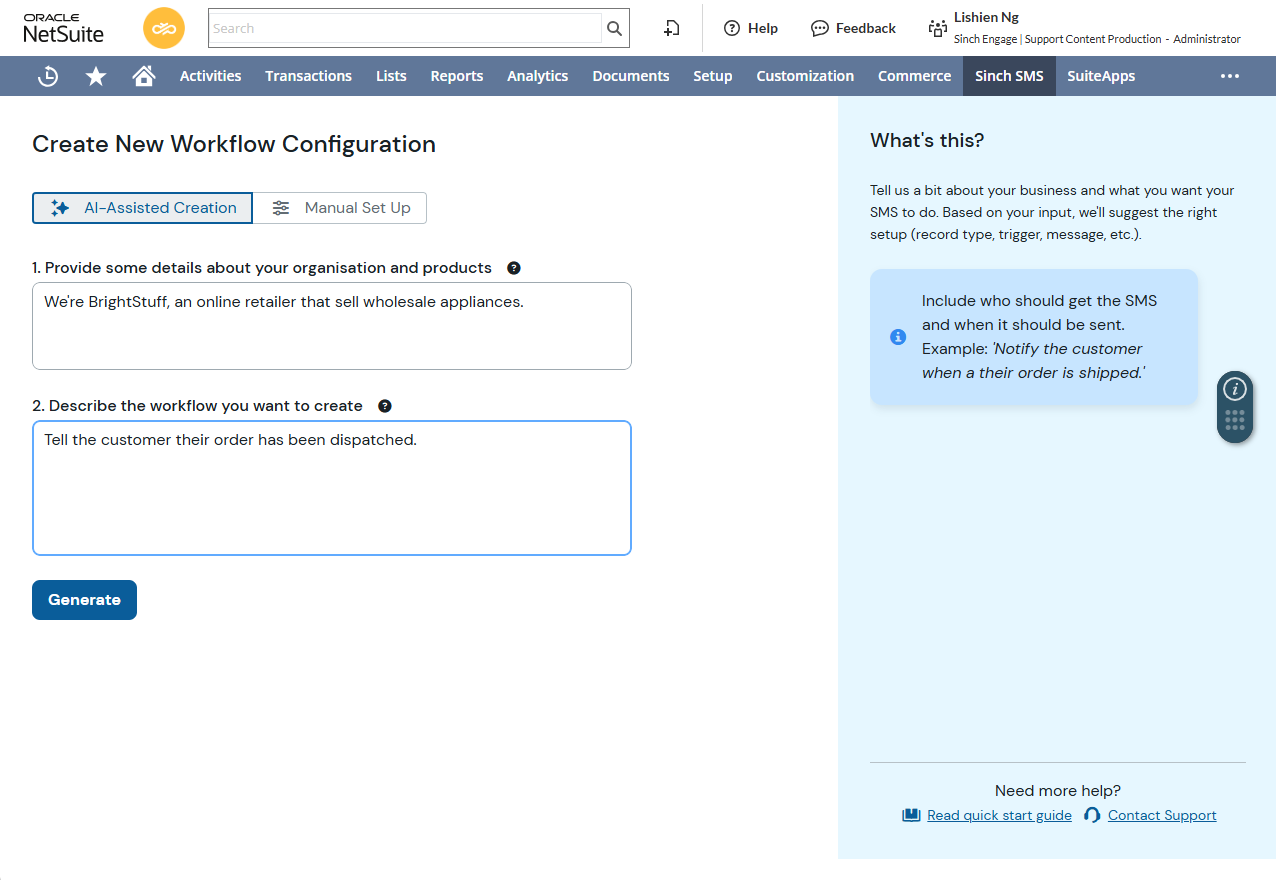The width and height of the screenshot is (1276, 880).
Task: Expand the overflow ellipsis navigation menu
Action: (1229, 76)
